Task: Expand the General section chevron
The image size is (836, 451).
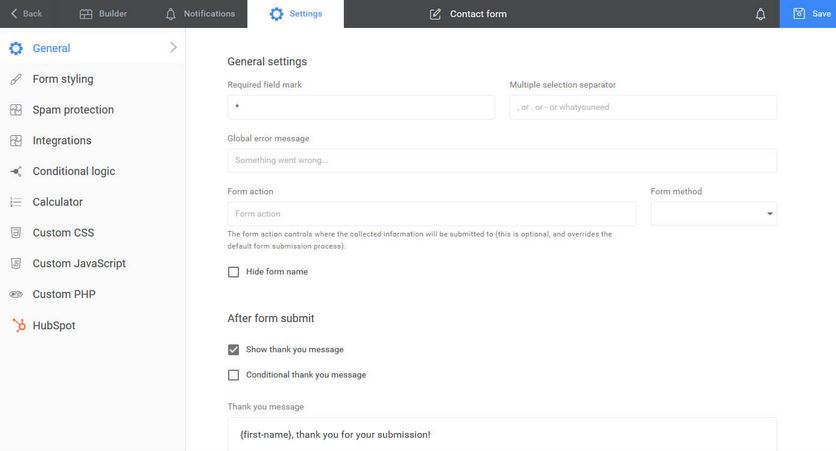Action: coord(173,48)
